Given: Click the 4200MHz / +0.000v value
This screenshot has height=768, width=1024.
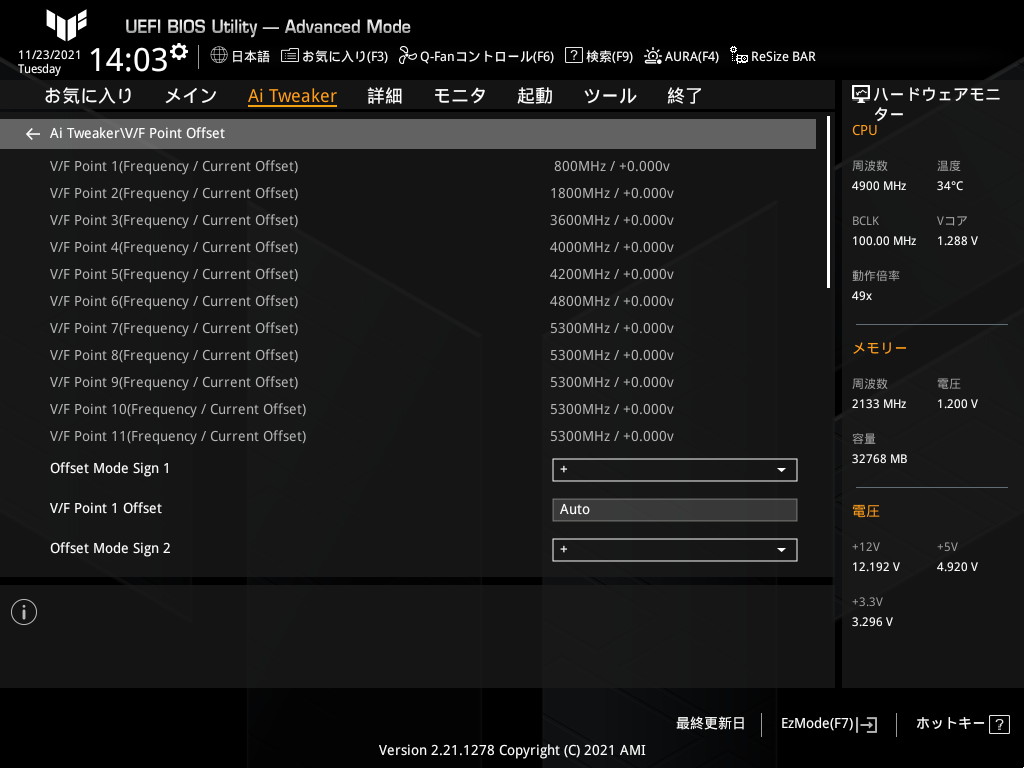Looking at the screenshot, I should [611, 274].
